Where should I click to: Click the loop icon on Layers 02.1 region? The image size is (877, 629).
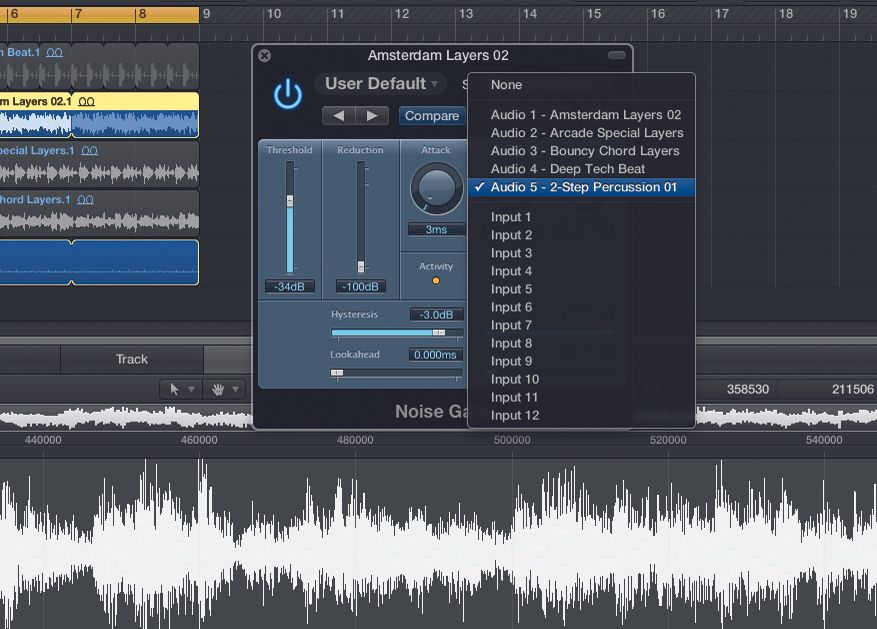click(x=87, y=101)
